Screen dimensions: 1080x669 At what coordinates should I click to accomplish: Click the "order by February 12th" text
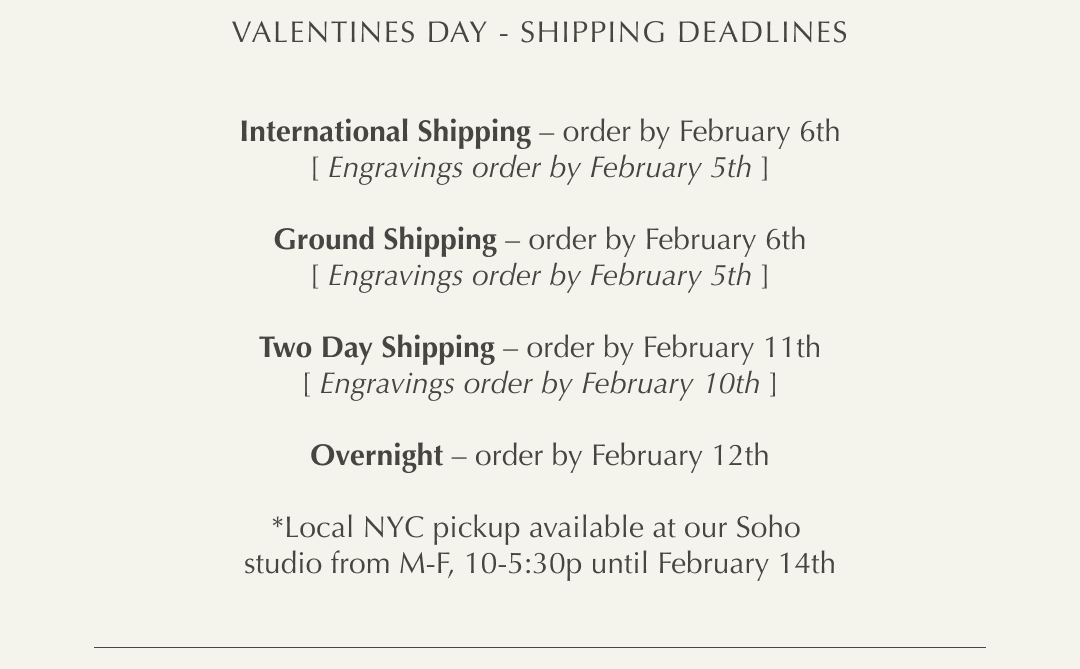coord(622,456)
